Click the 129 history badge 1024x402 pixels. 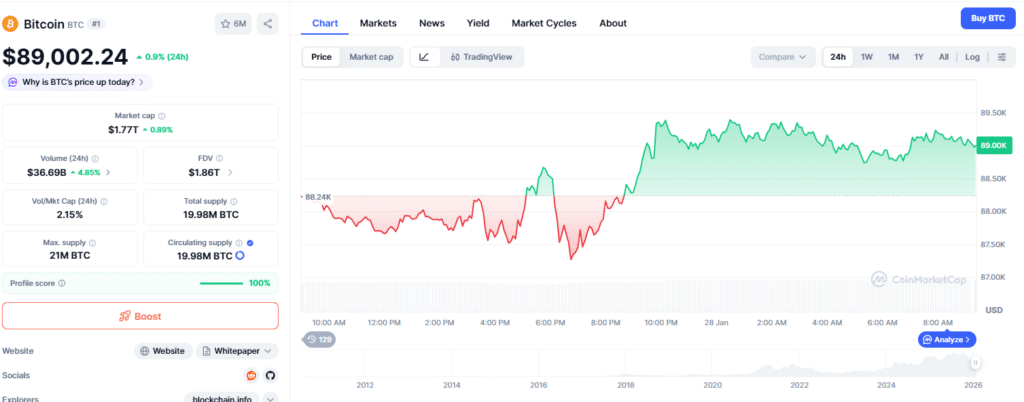tap(318, 339)
